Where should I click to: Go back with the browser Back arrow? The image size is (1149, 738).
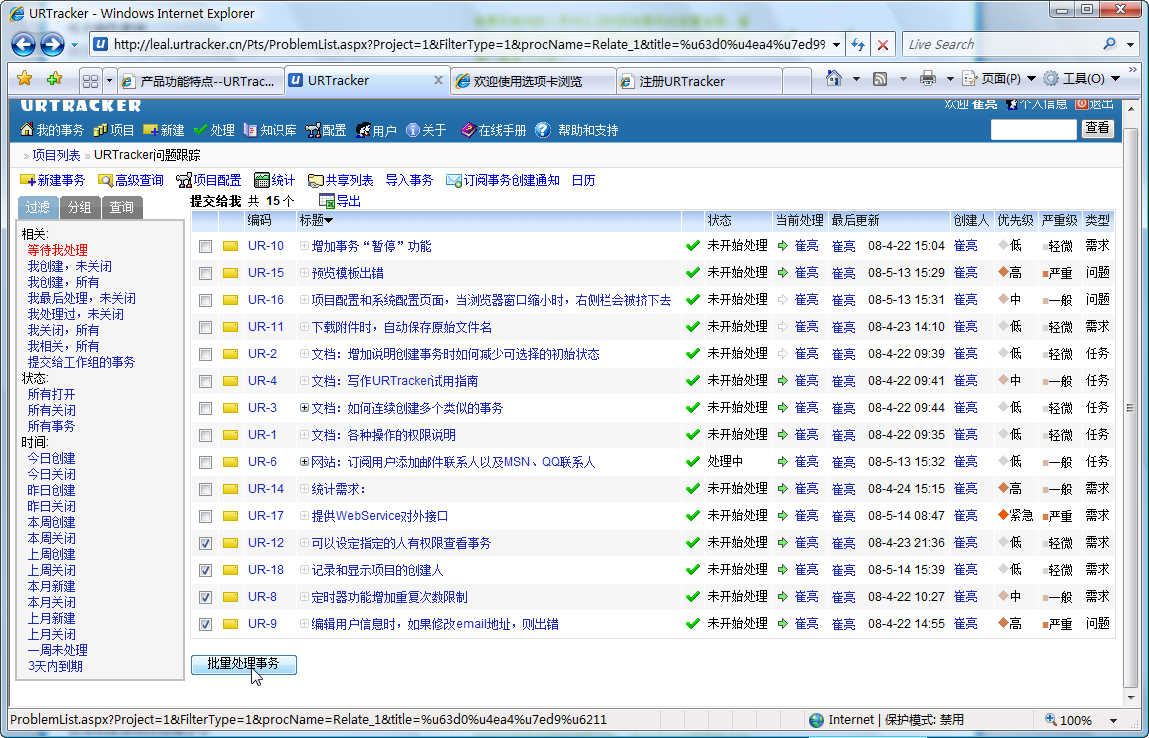pyautogui.click(x=23, y=45)
